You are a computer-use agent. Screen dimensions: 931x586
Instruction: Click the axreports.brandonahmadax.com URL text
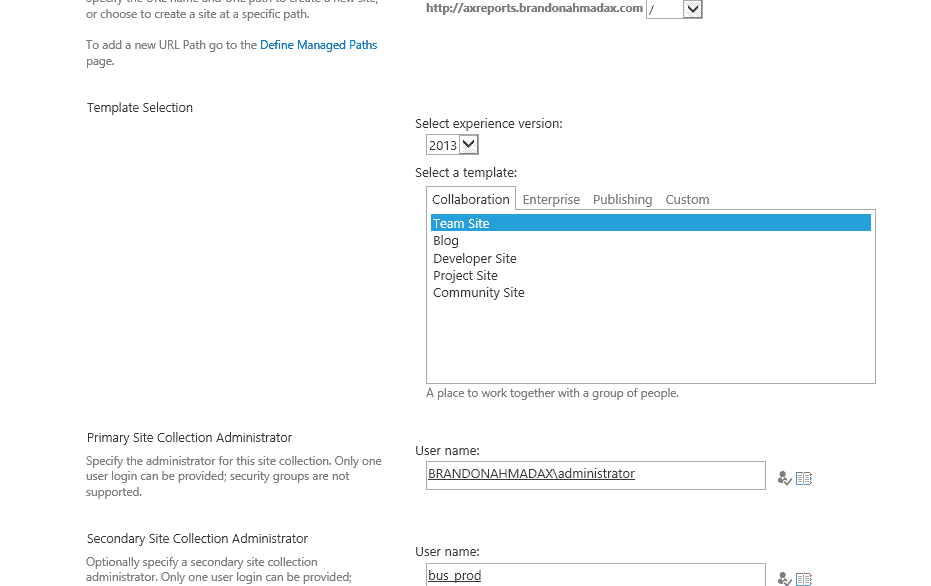(x=534, y=8)
